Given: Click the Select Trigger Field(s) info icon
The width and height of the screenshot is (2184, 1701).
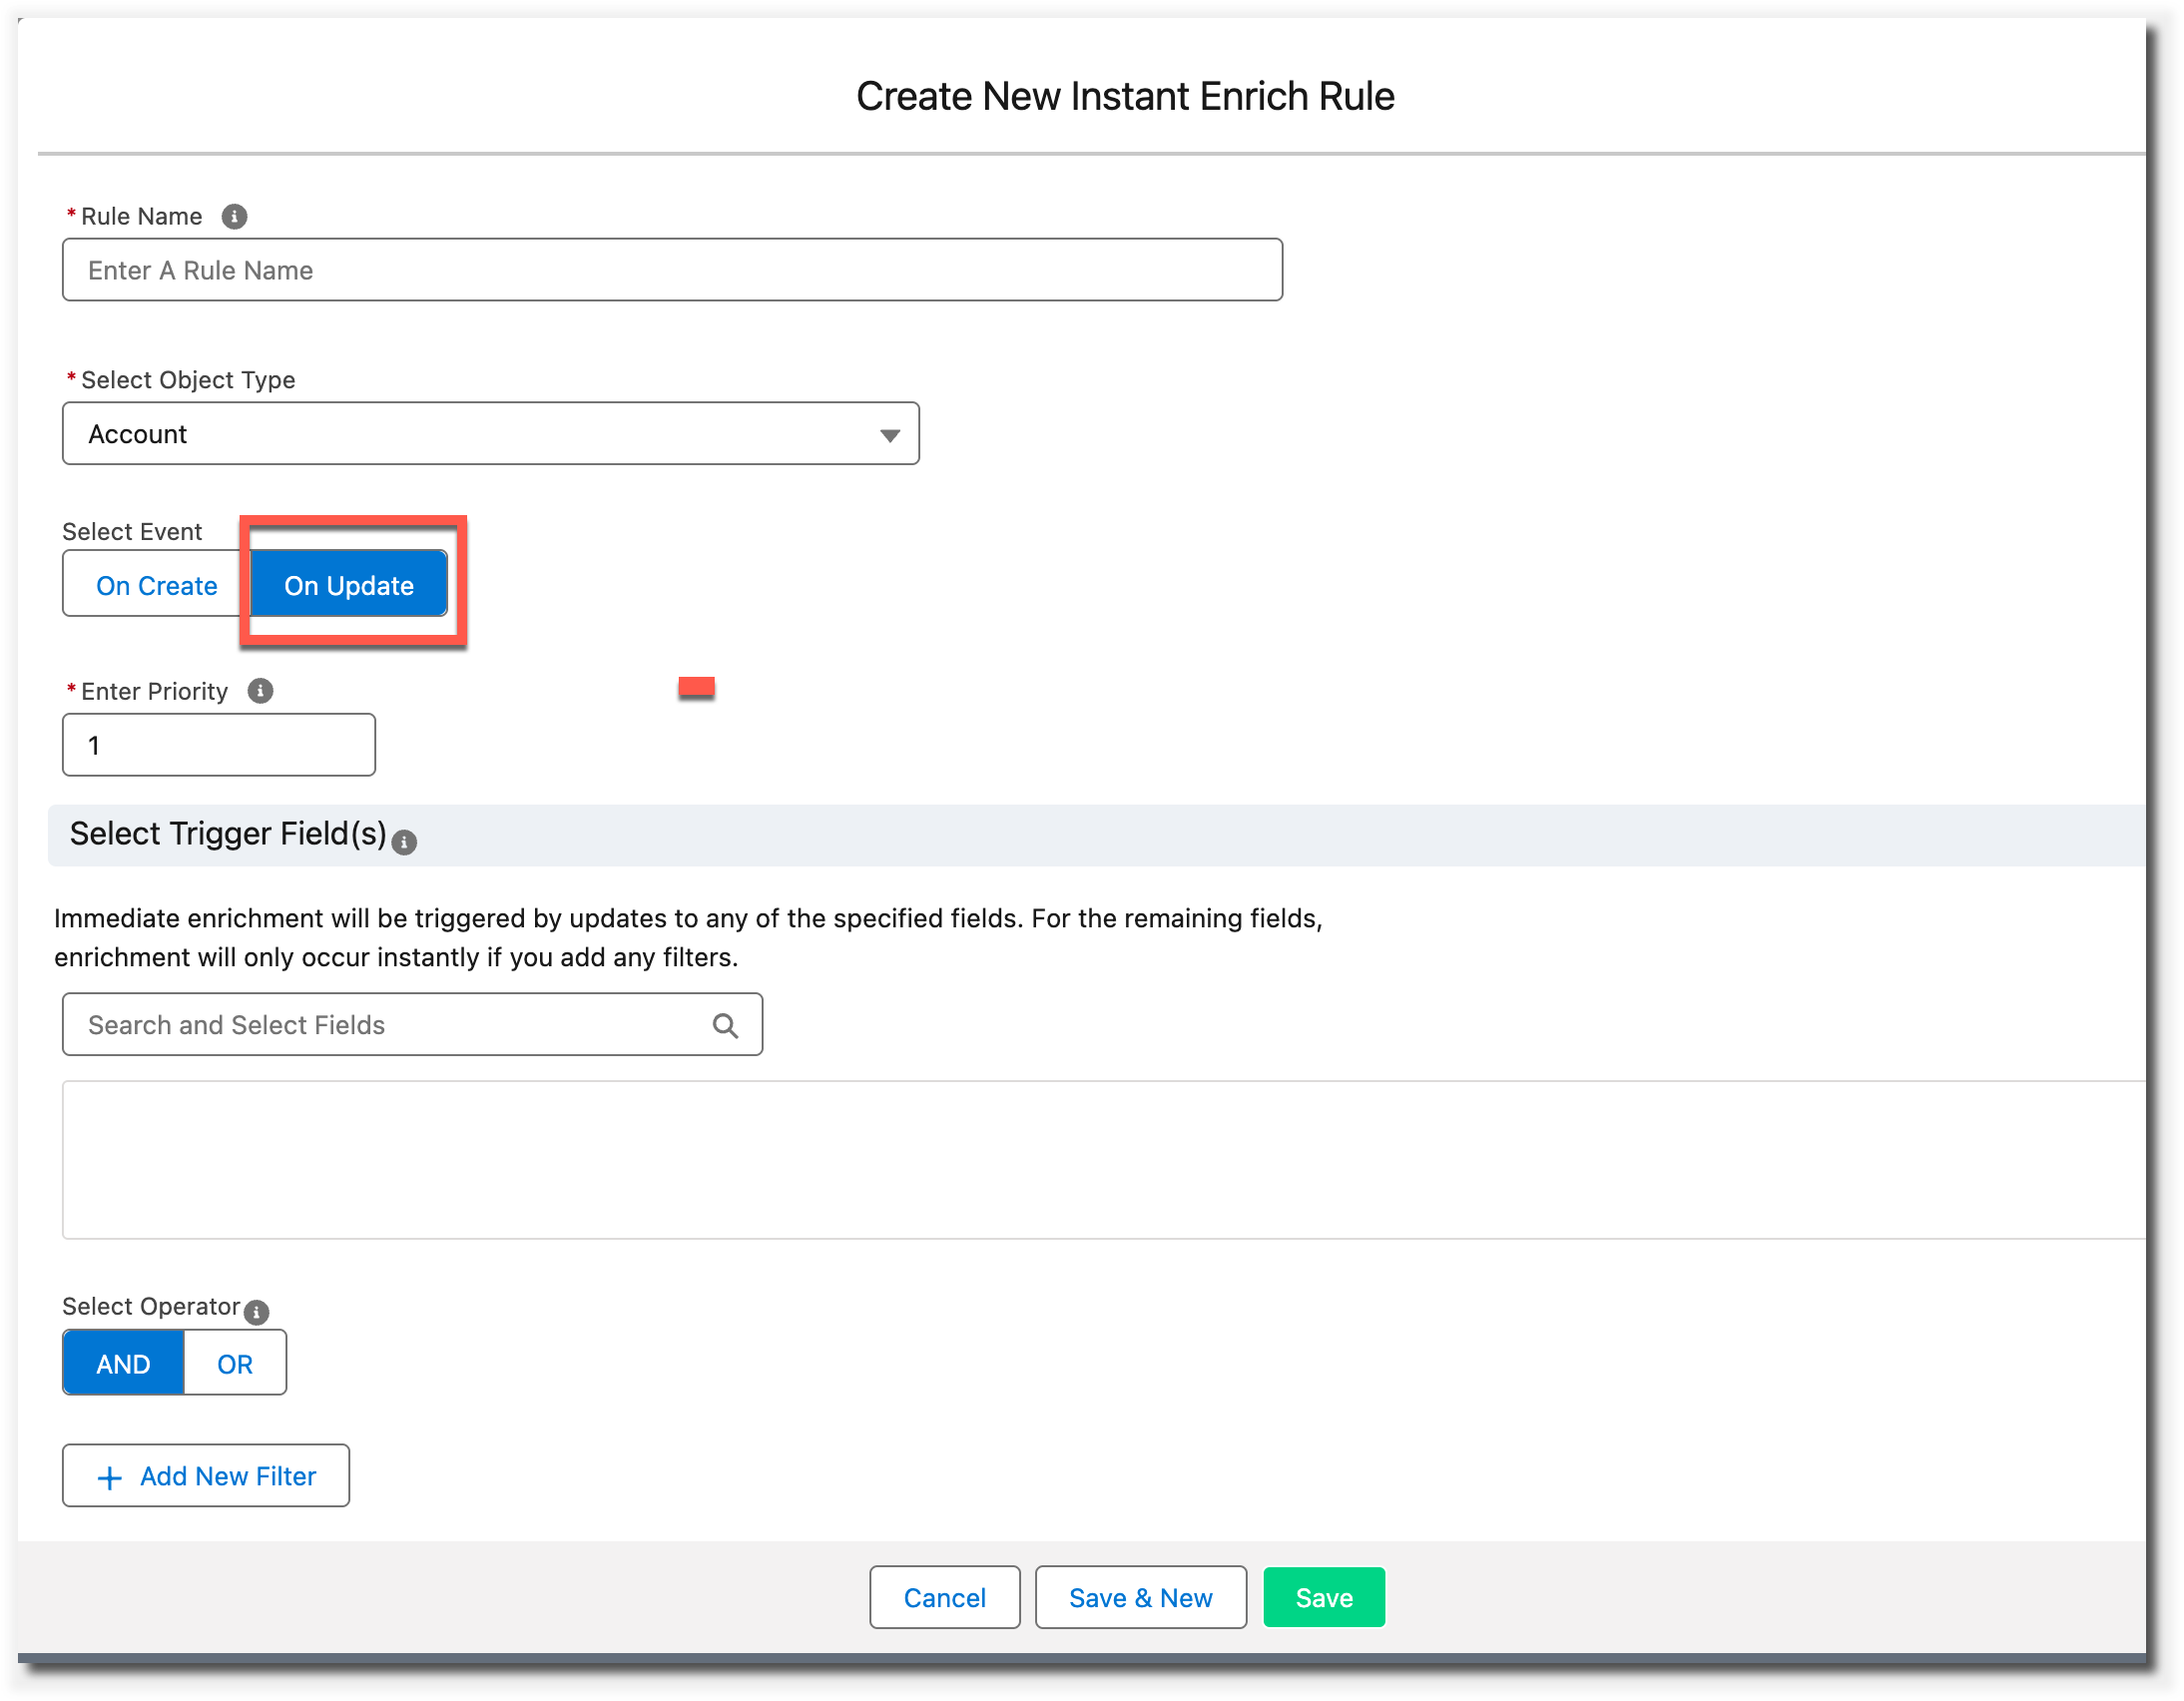Looking at the screenshot, I should pos(404,842).
